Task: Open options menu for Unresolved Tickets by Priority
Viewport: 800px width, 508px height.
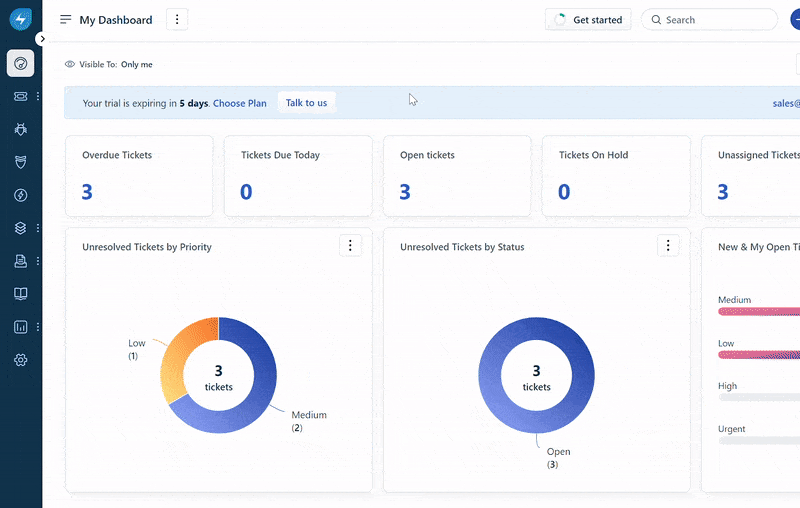Action: [x=351, y=246]
